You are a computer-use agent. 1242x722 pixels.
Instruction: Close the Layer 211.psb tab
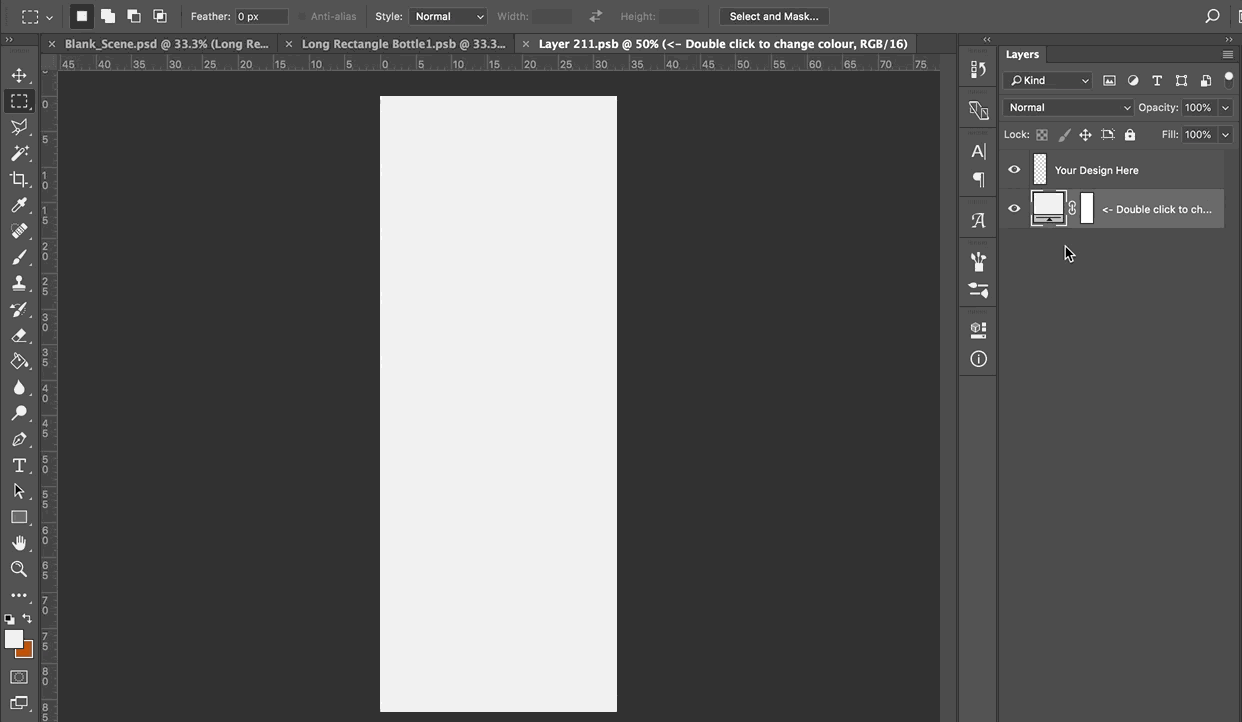tap(526, 44)
